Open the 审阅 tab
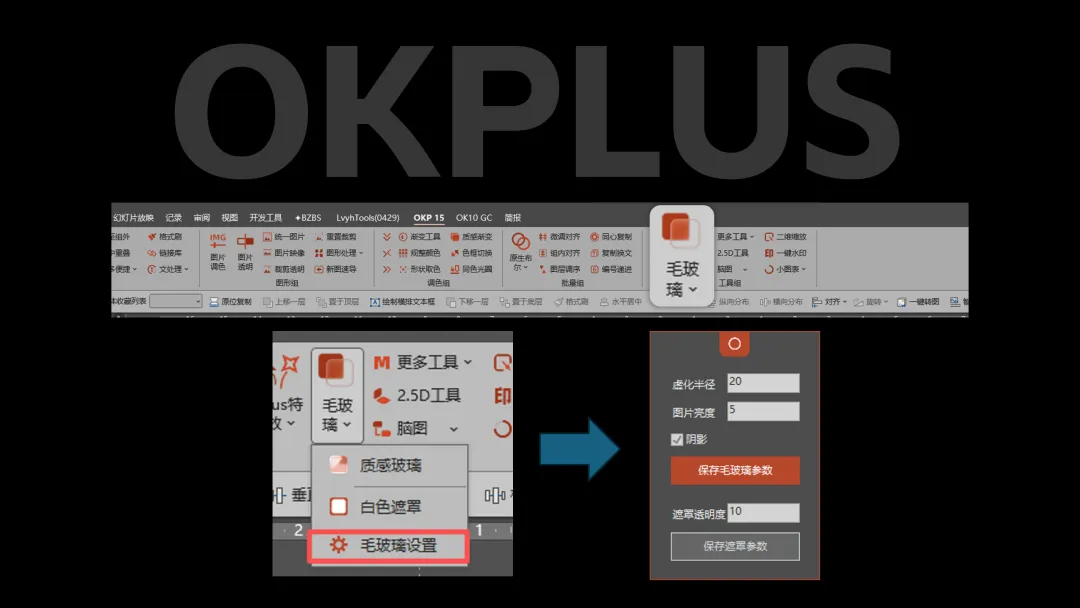Image resolution: width=1080 pixels, height=608 pixels. (201, 218)
